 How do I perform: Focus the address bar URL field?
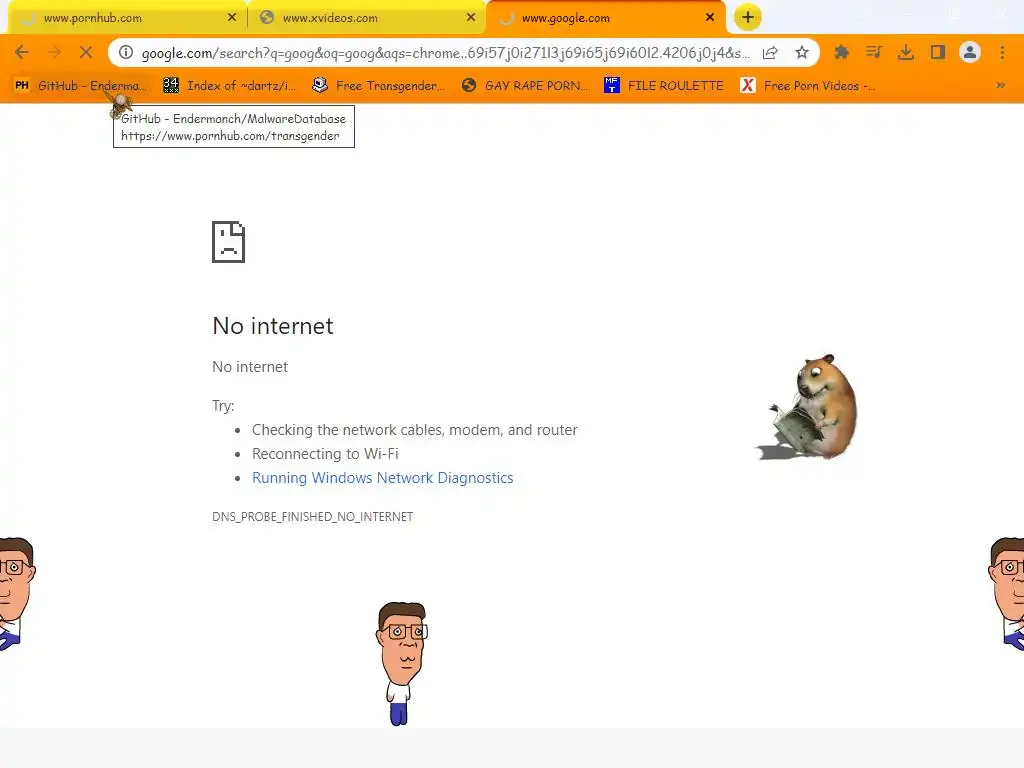click(x=445, y=53)
